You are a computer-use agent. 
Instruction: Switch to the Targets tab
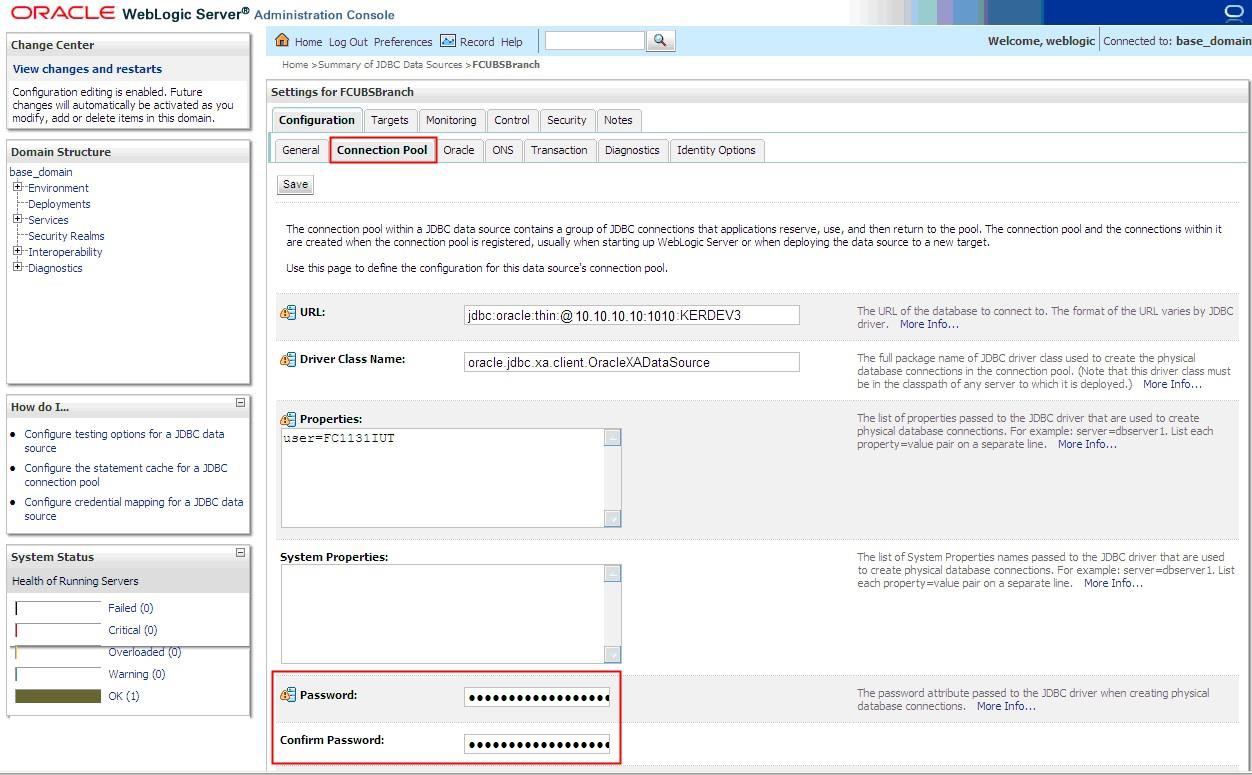(x=390, y=120)
